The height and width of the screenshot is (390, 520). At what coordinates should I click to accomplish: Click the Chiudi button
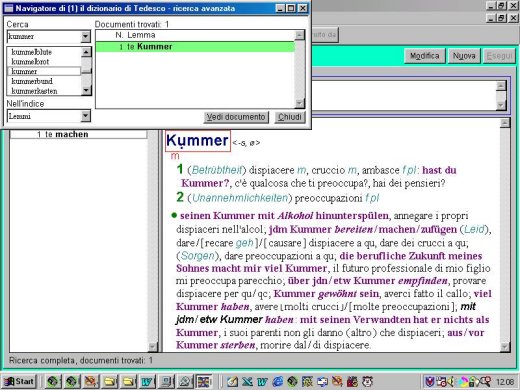pos(290,117)
